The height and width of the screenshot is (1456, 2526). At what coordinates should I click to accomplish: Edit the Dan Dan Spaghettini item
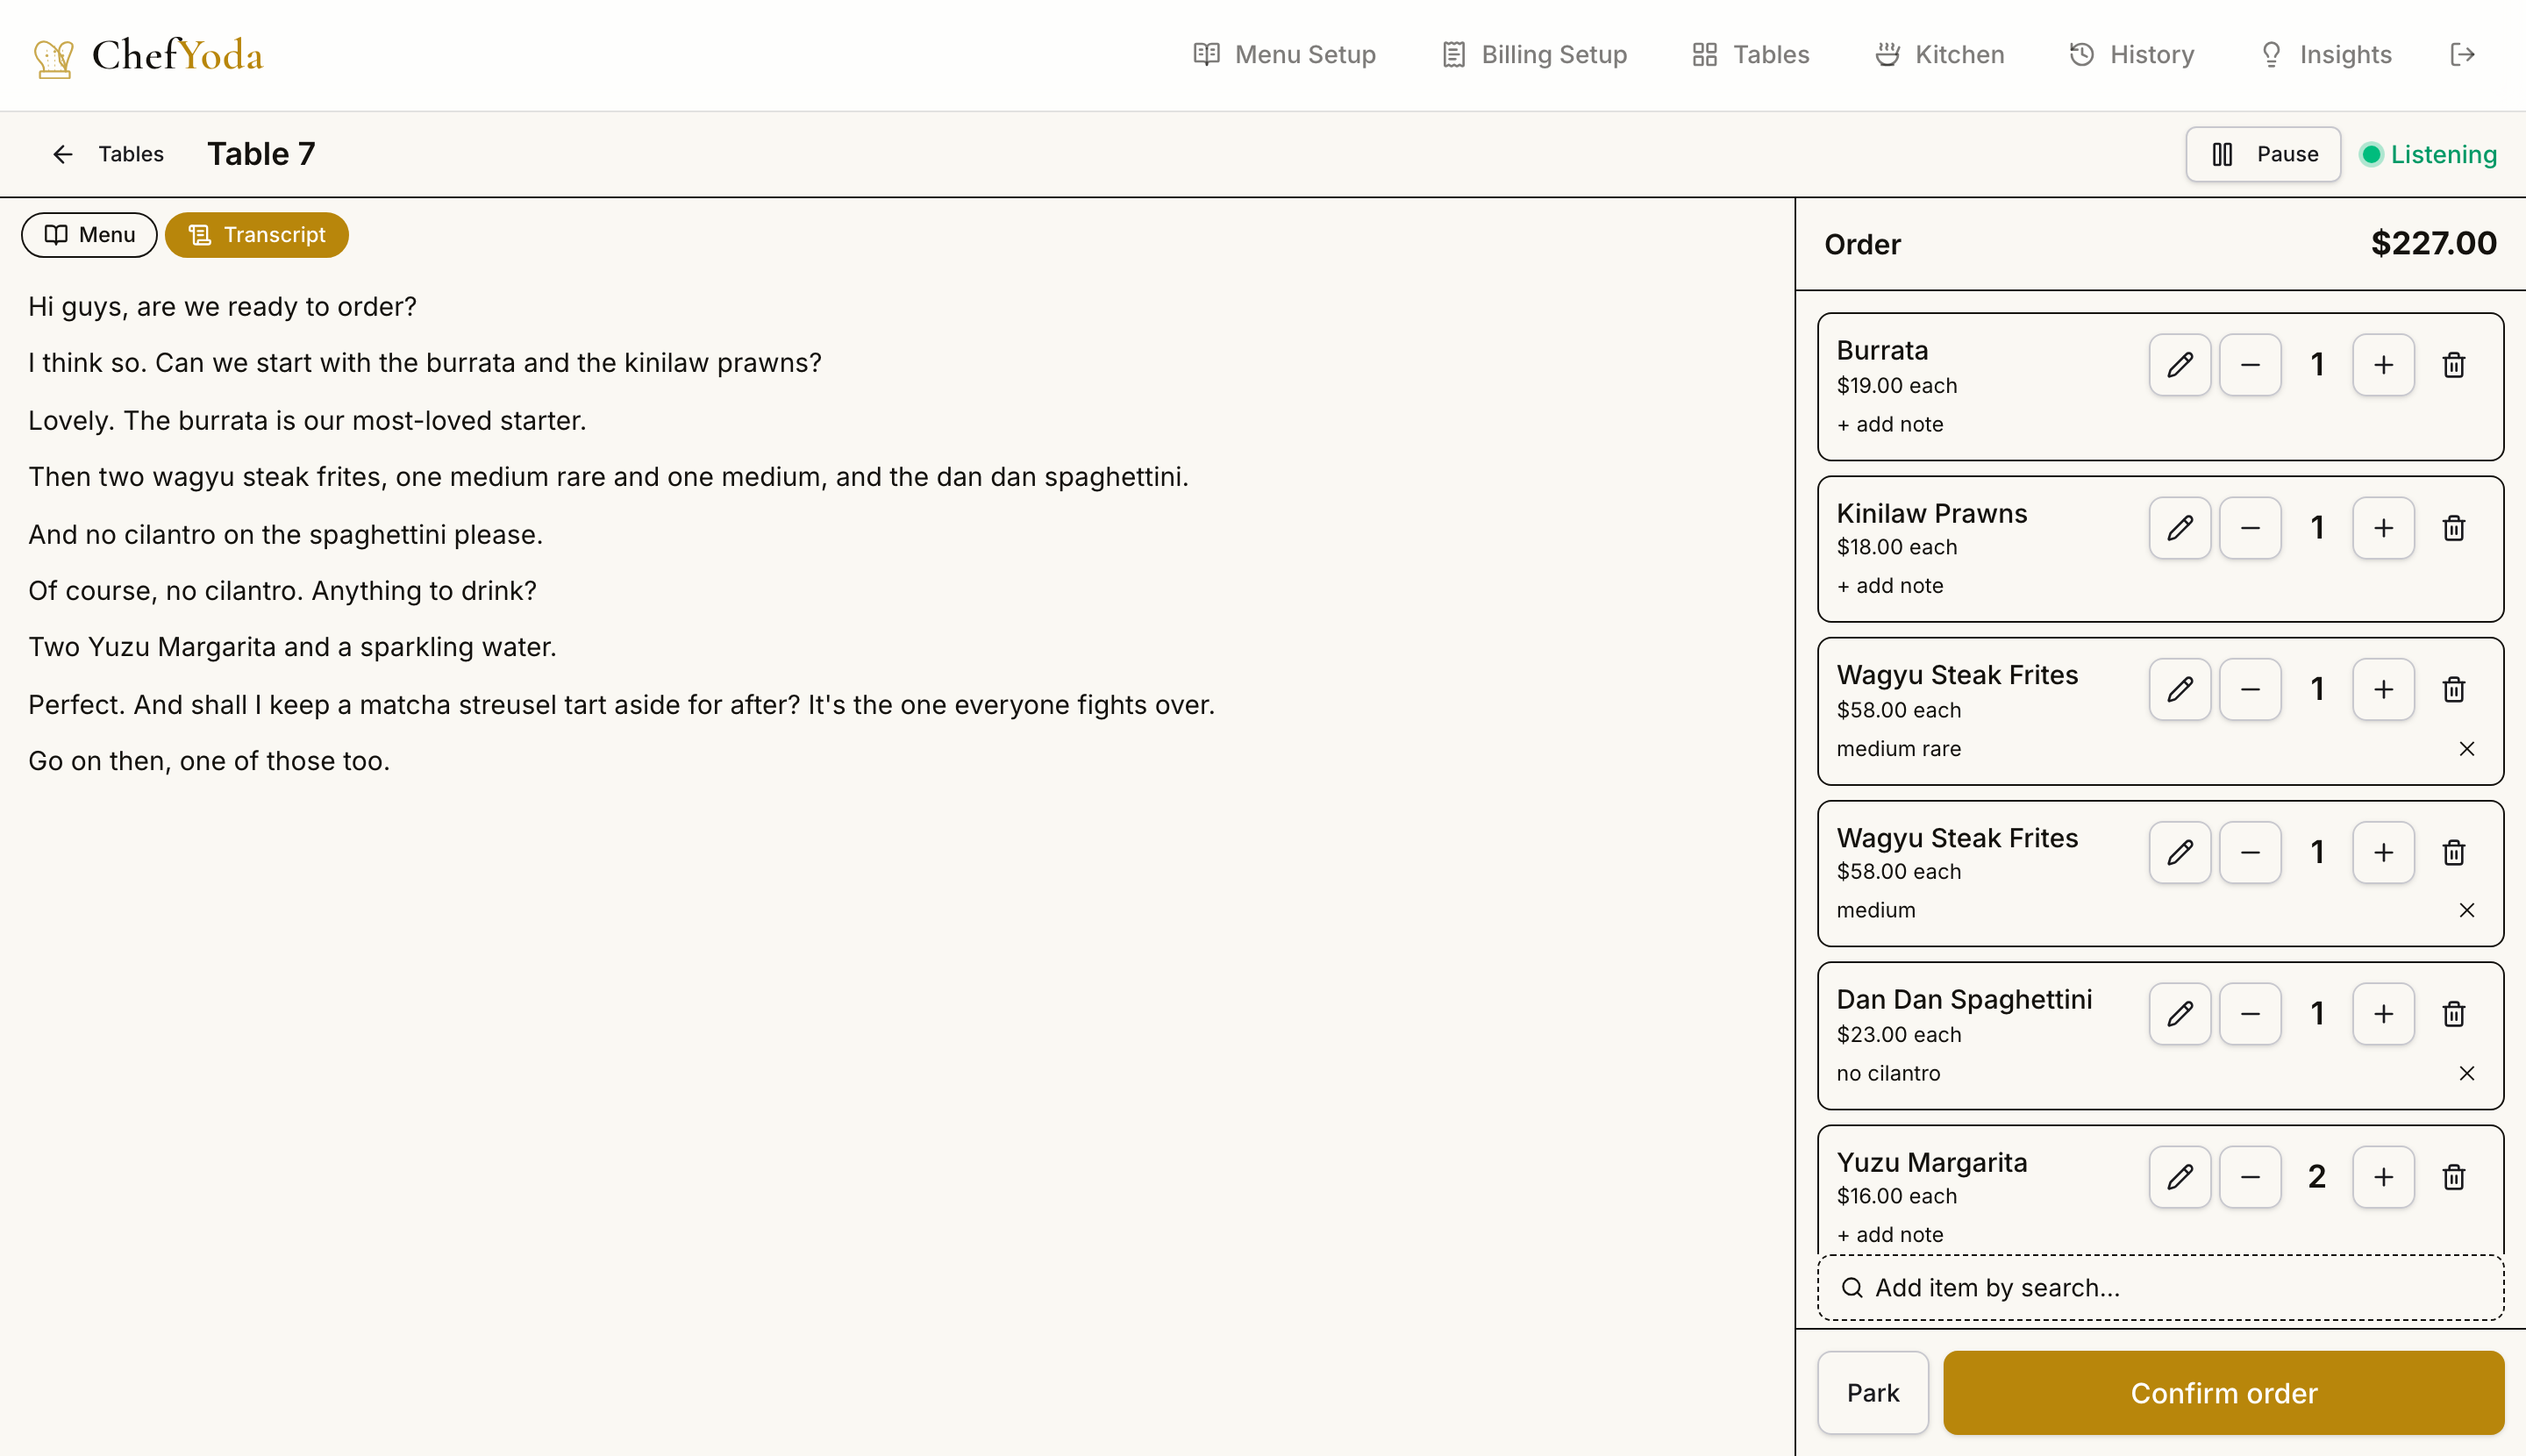pyautogui.click(x=2180, y=1014)
